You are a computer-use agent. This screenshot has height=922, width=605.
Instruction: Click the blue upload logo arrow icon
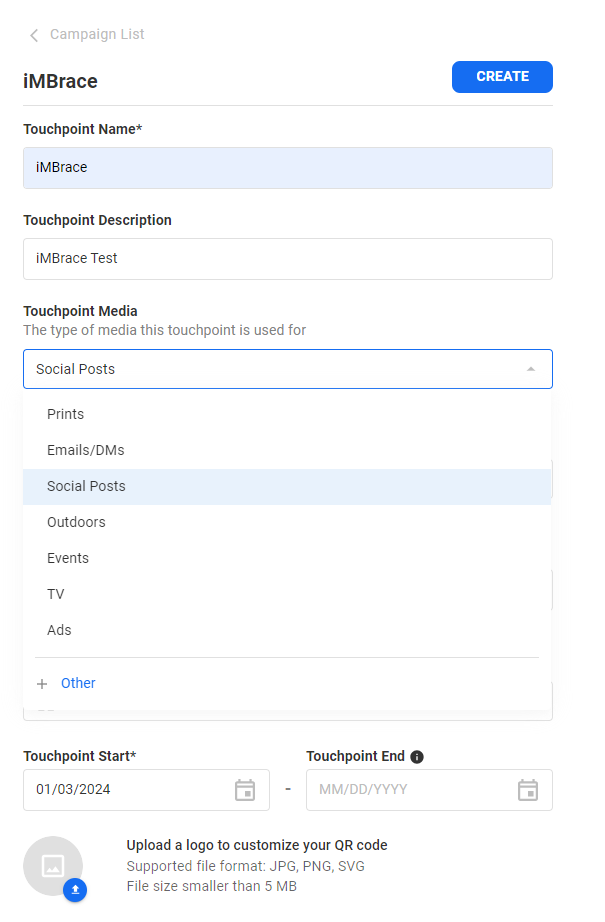point(75,890)
